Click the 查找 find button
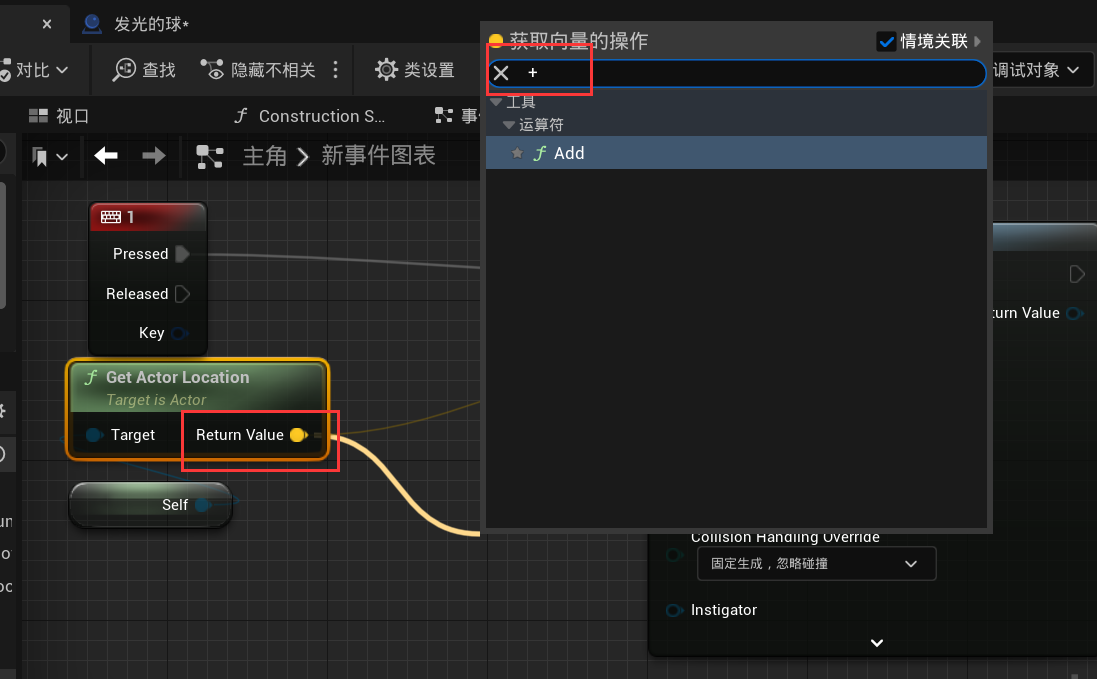1097x679 pixels. coord(144,70)
